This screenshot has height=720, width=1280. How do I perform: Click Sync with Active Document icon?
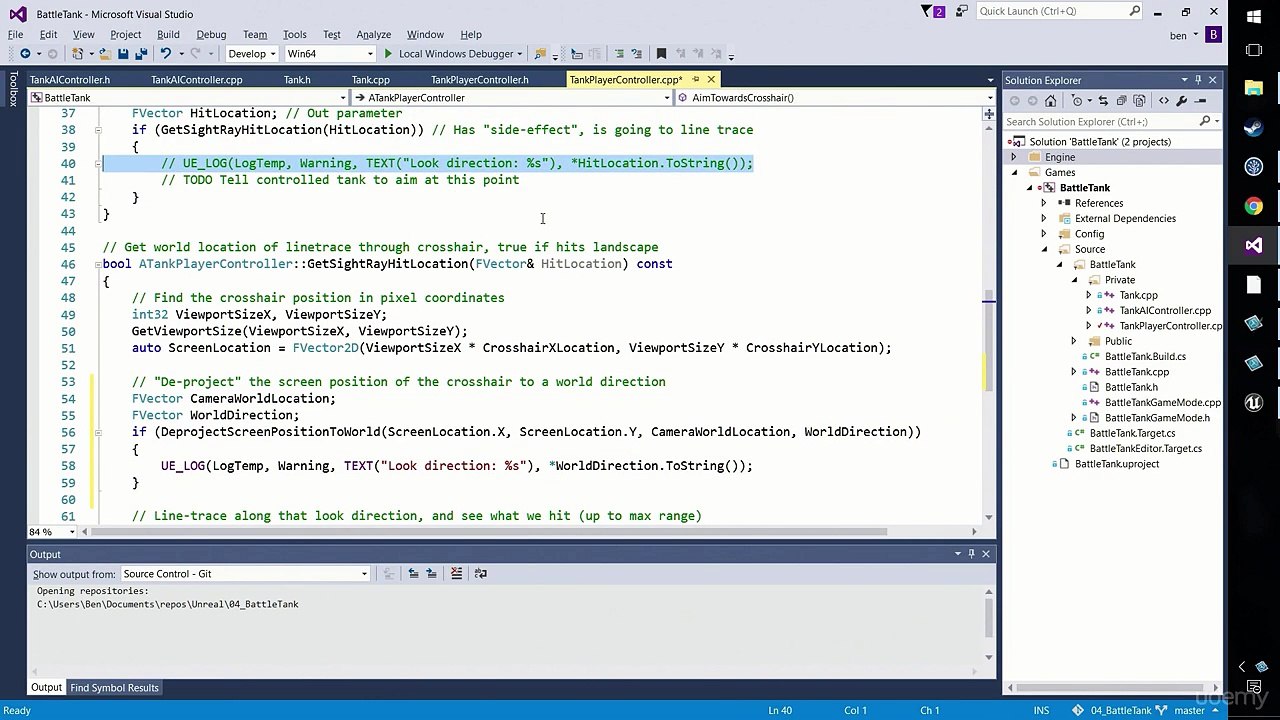pos(1103,101)
